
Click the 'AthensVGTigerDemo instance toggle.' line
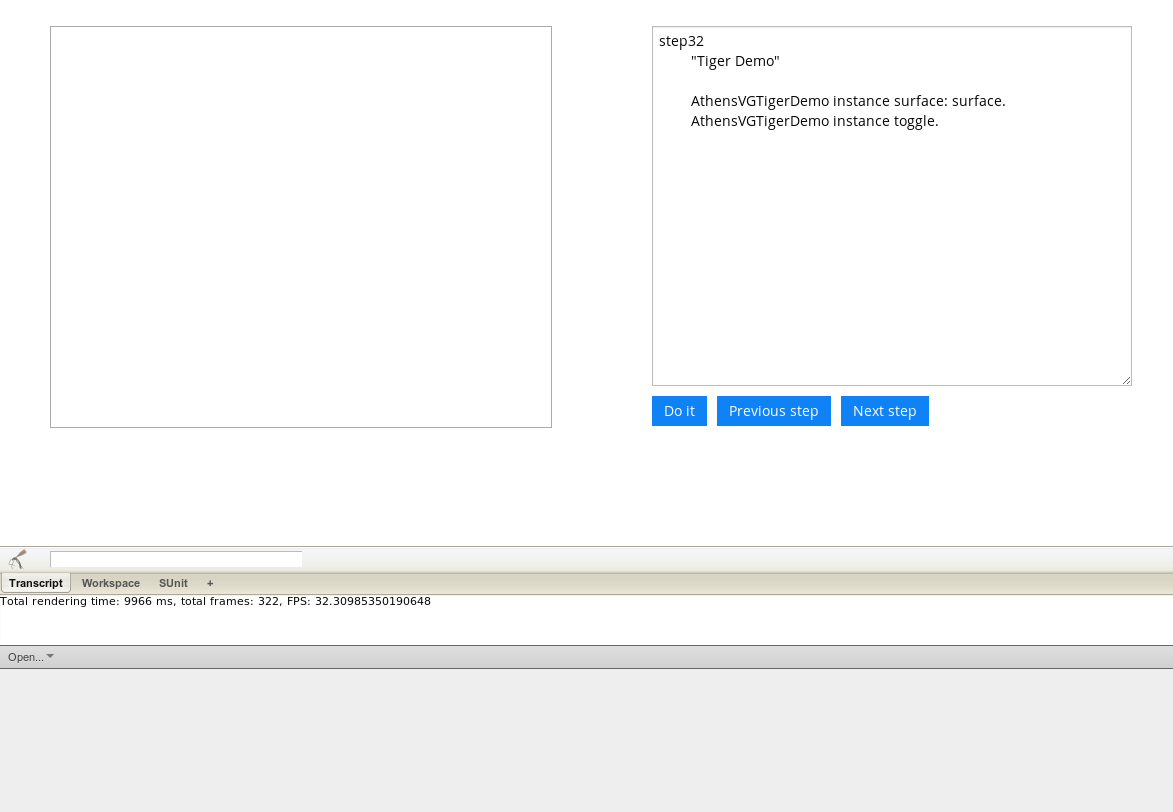[814, 121]
